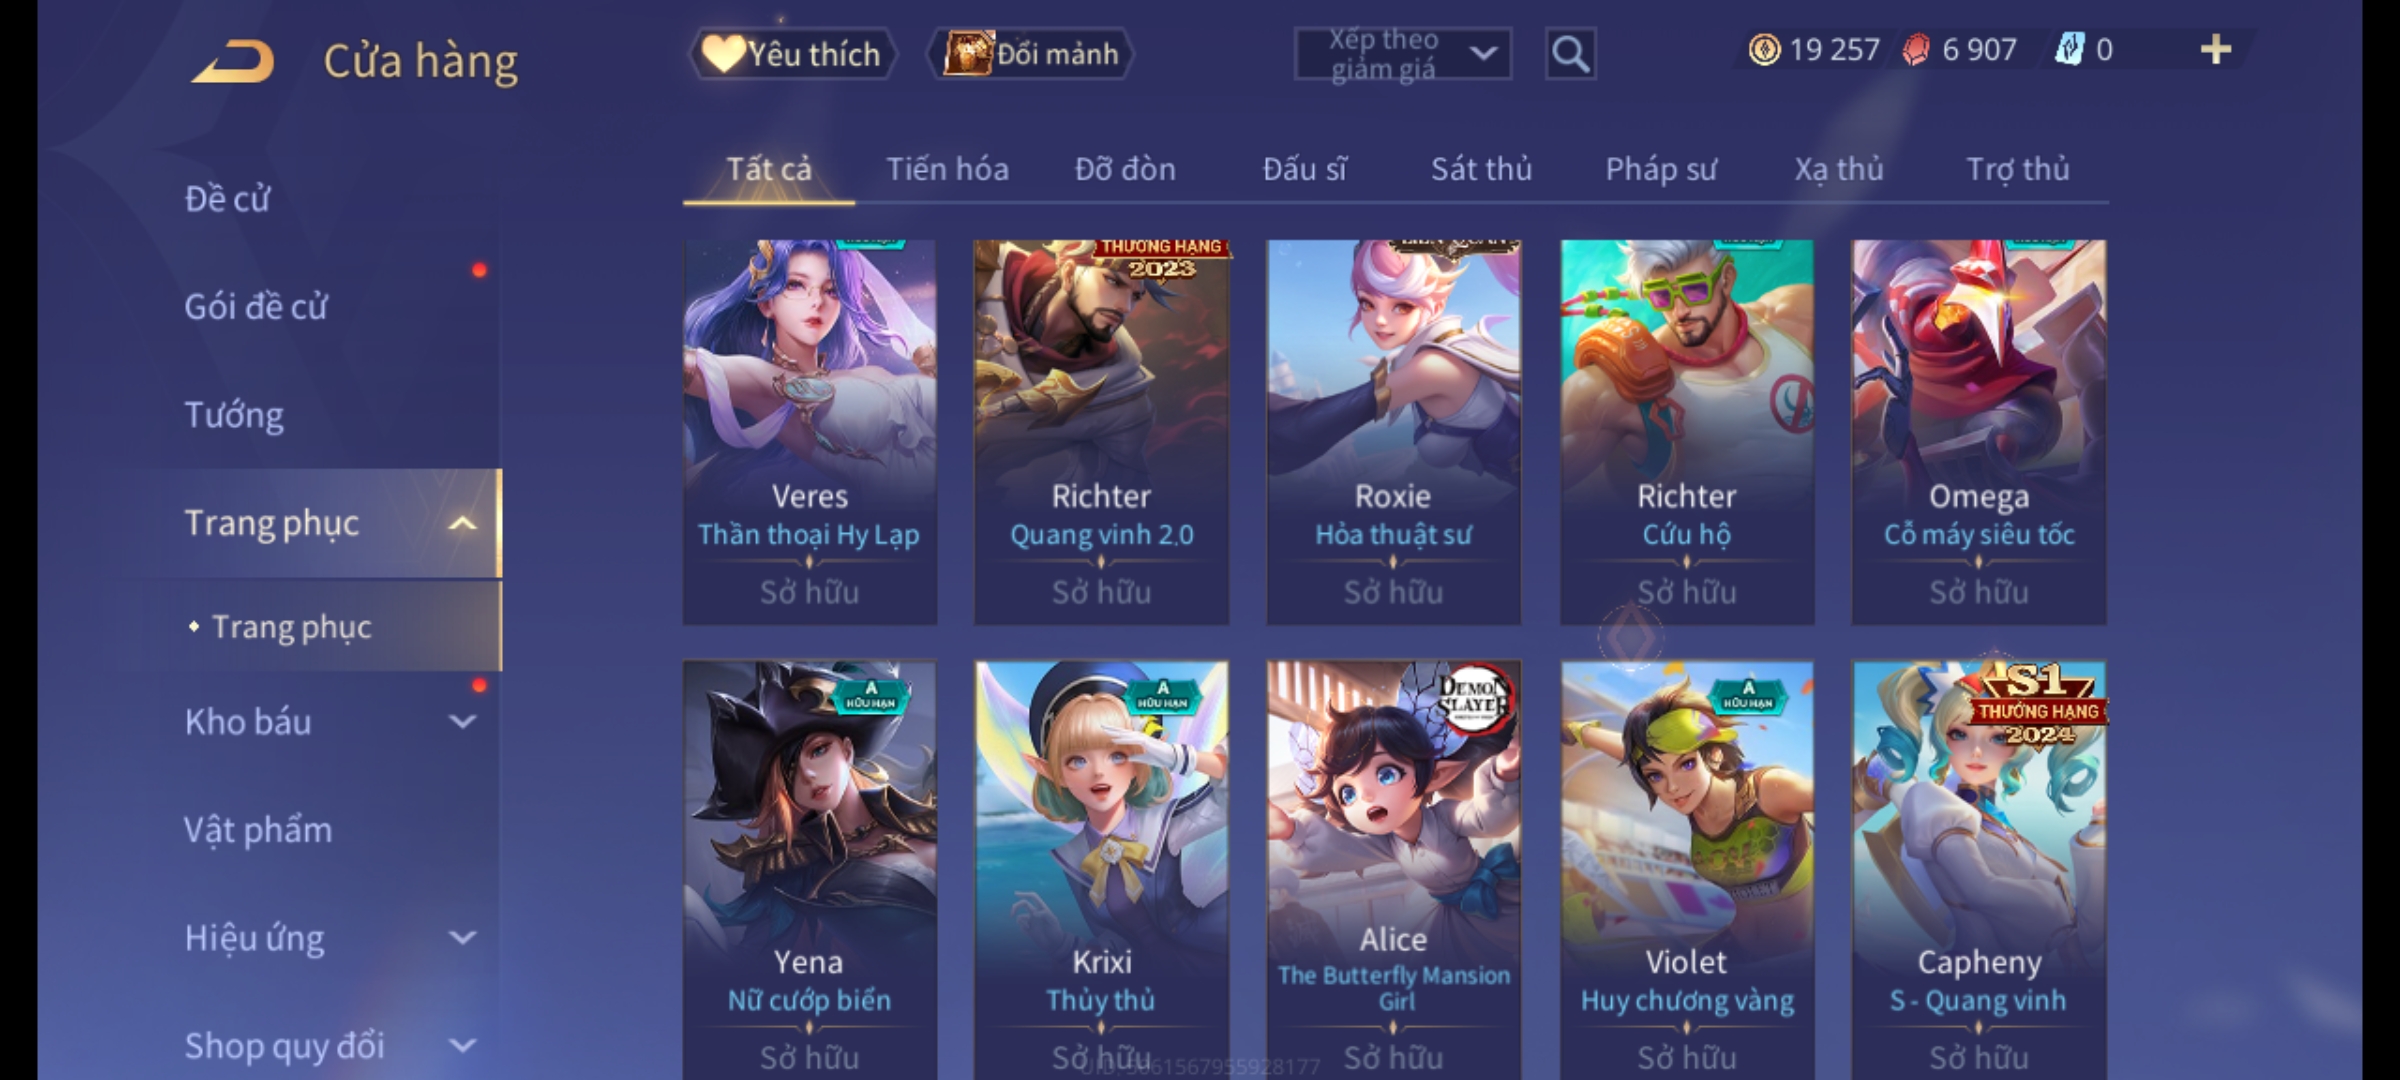Image resolution: width=2400 pixels, height=1080 pixels.
Task: Expand the Shop quy đổi section
Action: 462,1045
